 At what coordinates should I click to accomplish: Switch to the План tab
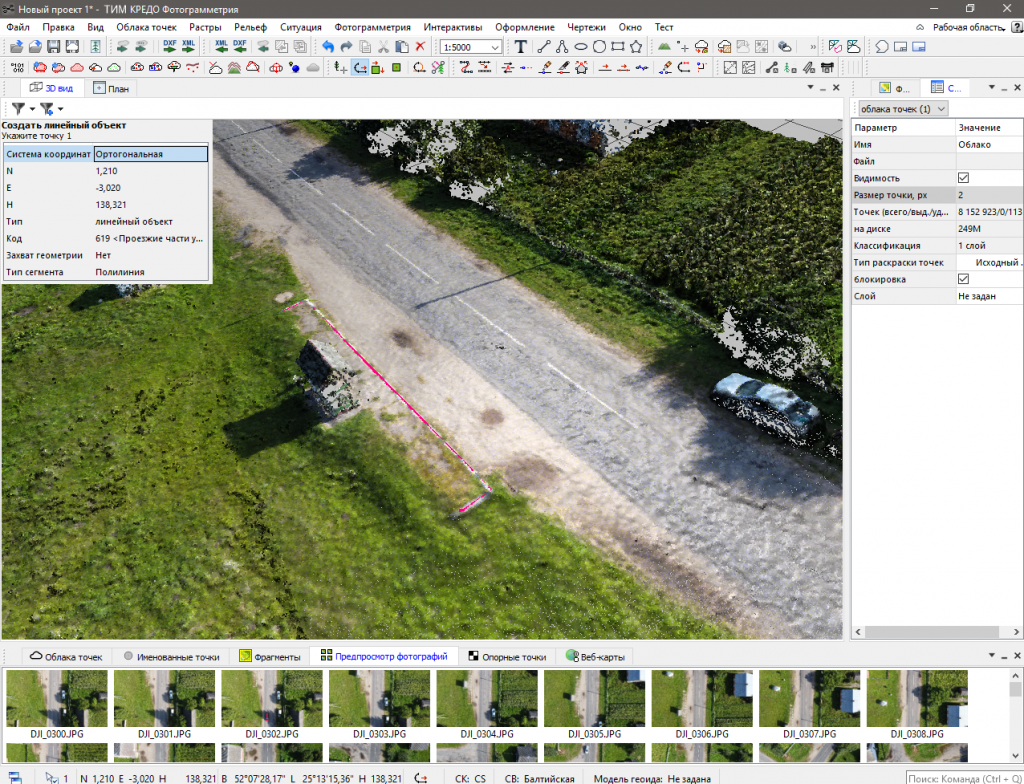coord(111,88)
